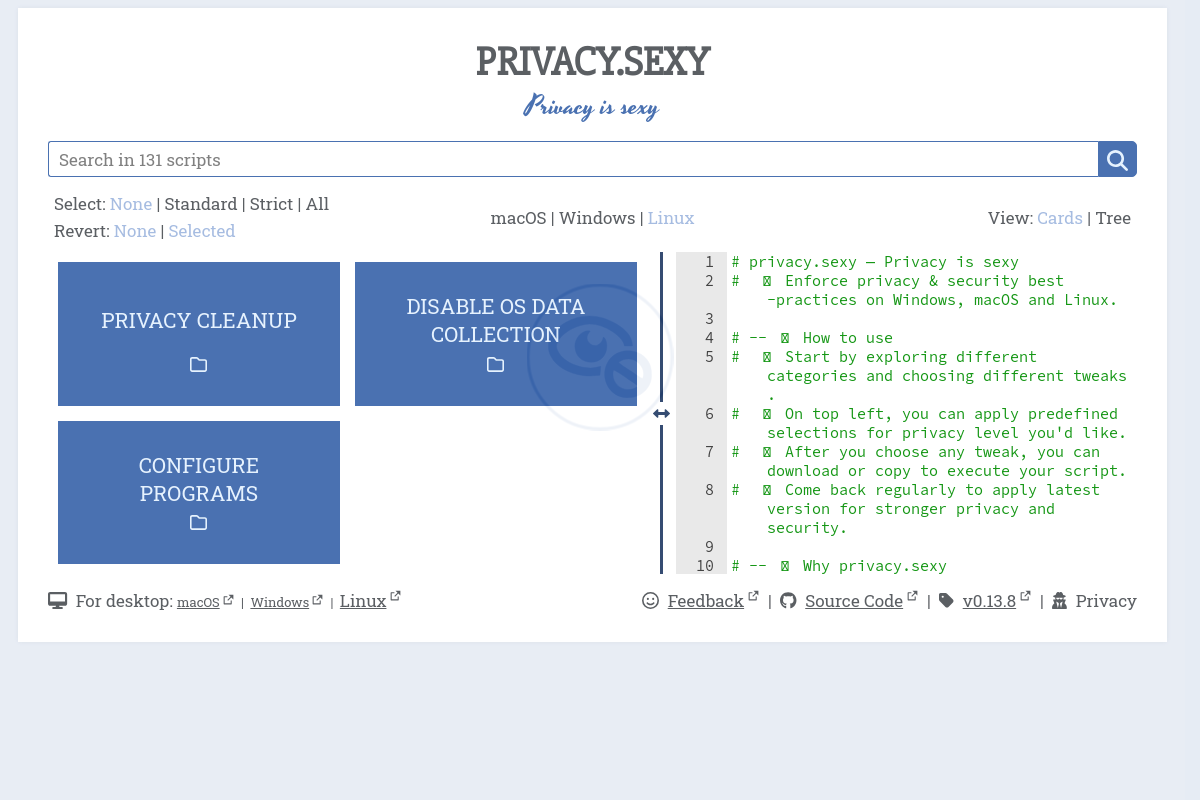The image size is (1200, 800).
Task: Click the magnifying glass search icon
Action: [x=1117, y=160]
